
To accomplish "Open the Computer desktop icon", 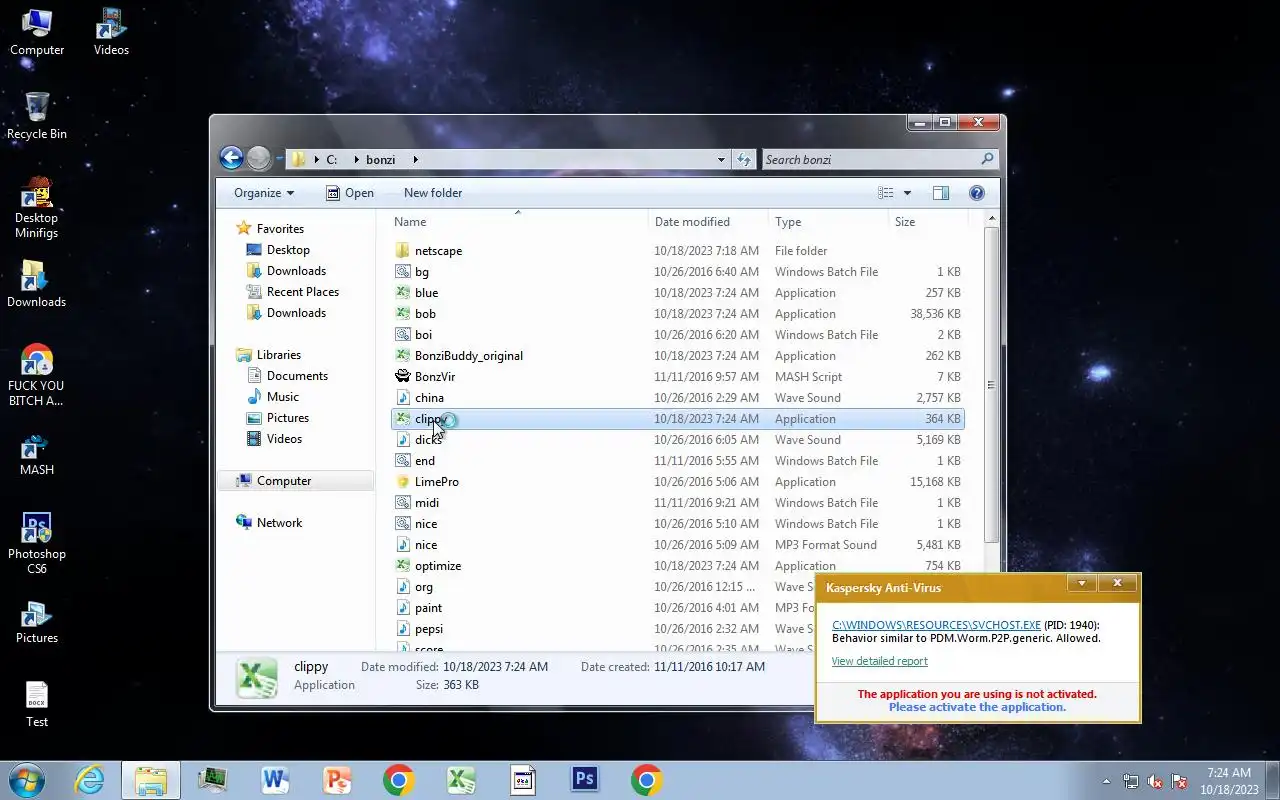I will click(x=37, y=32).
